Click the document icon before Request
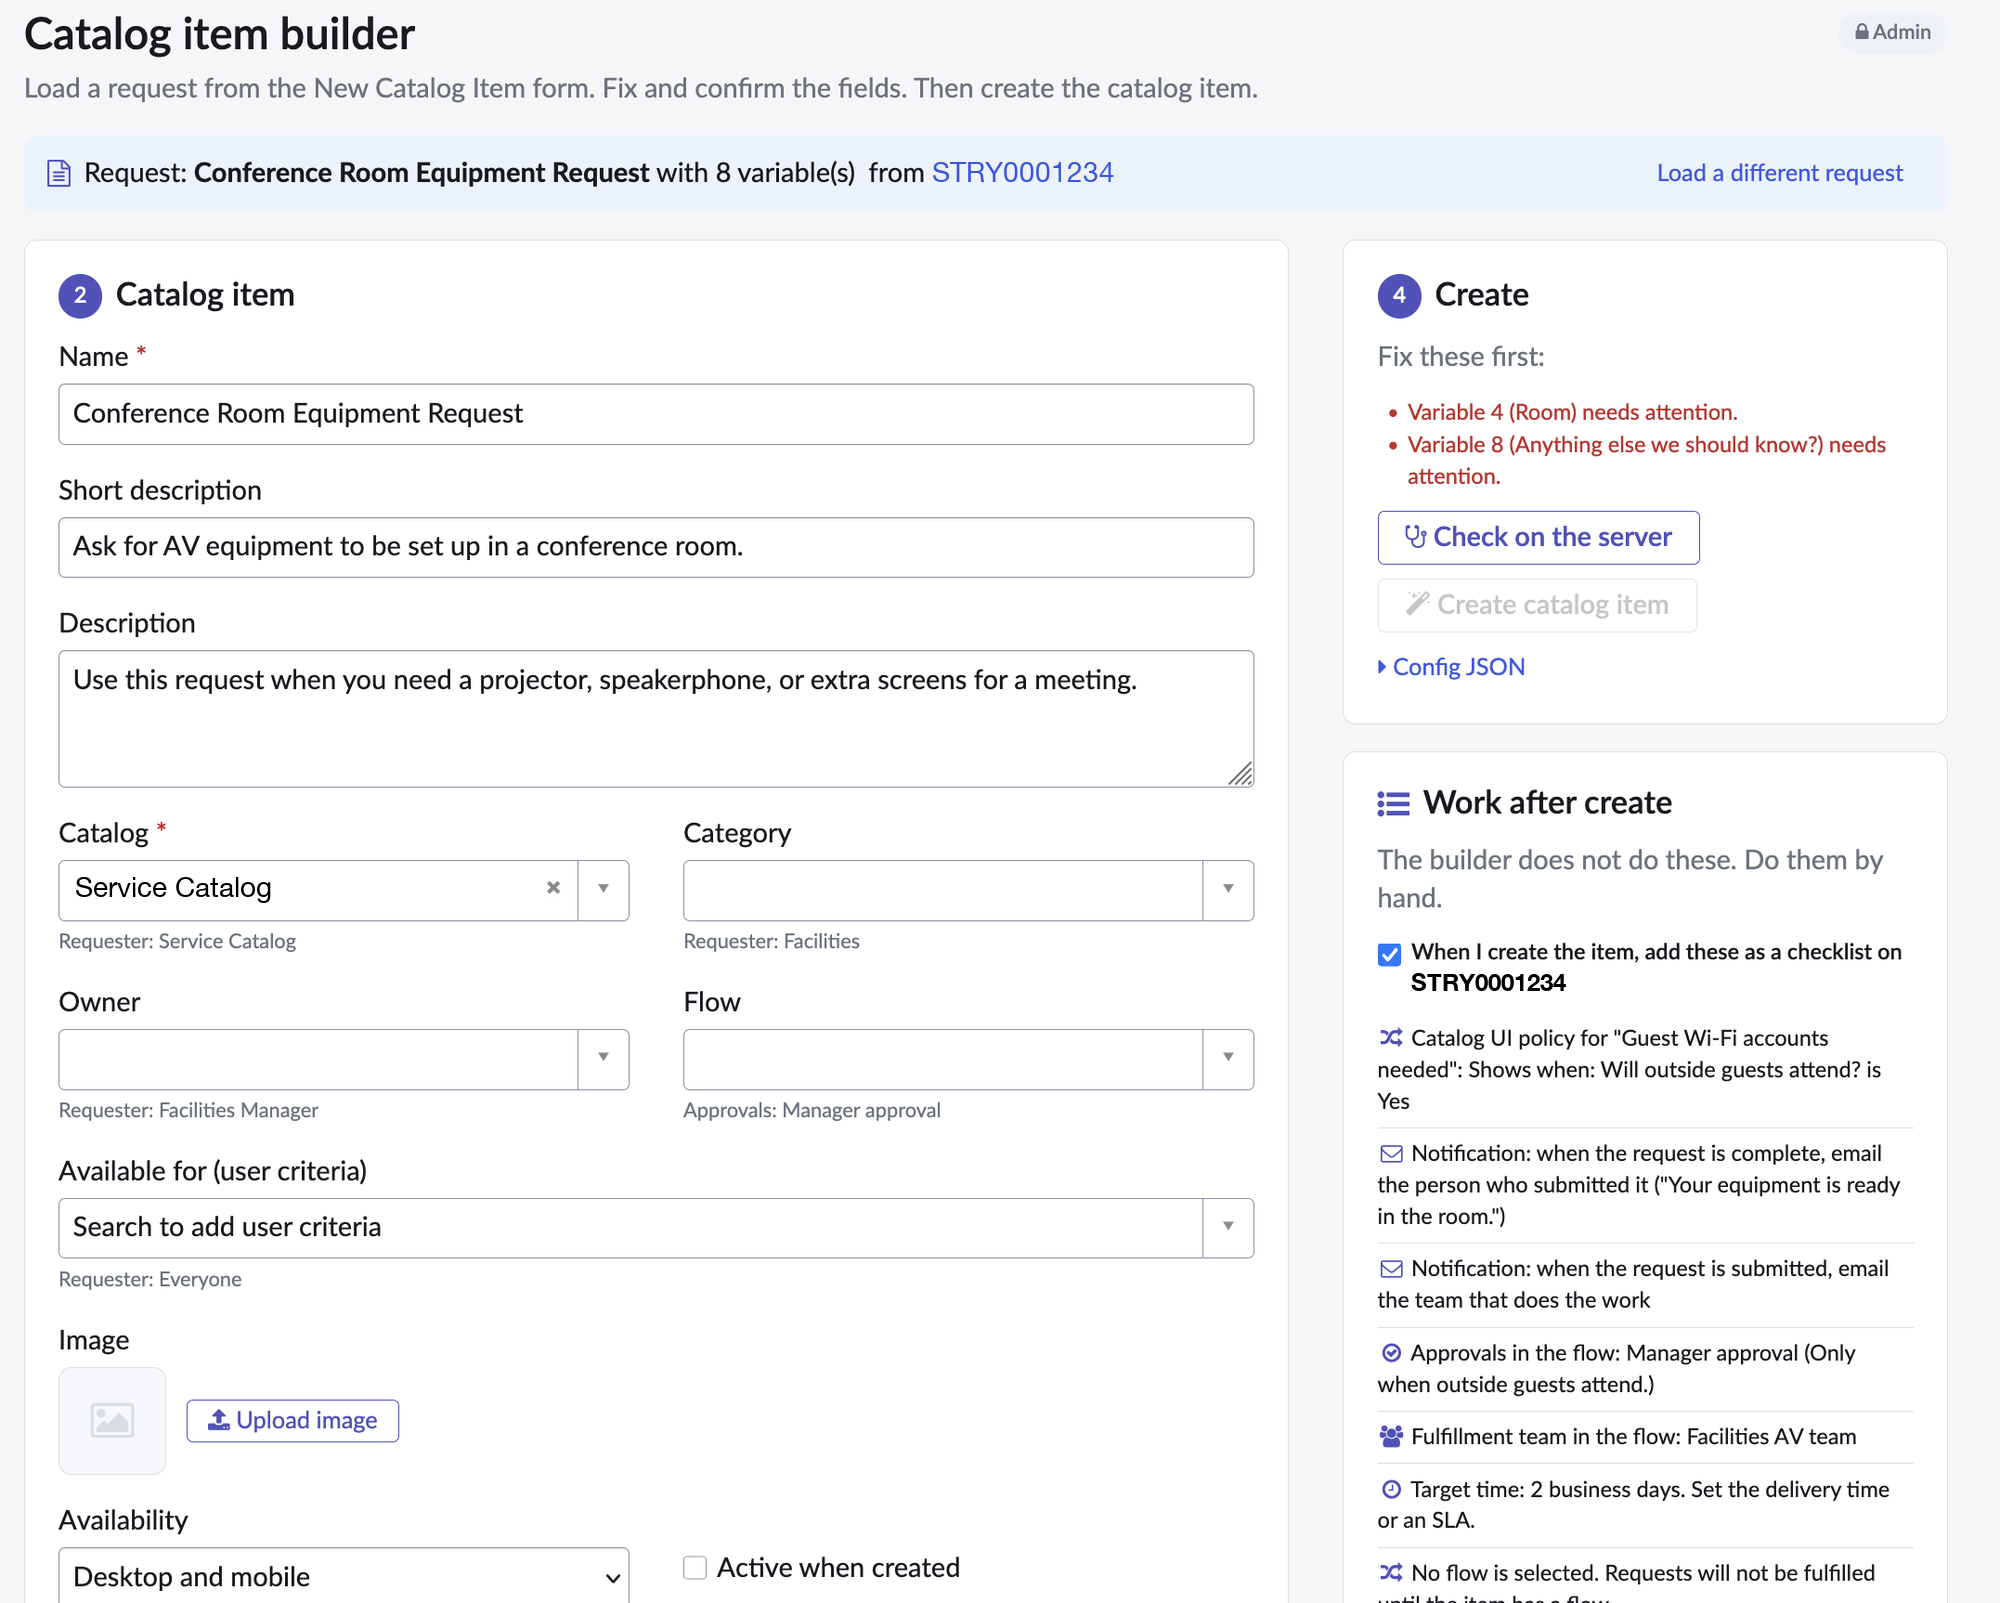The image size is (2000, 1603). point(59,173)
